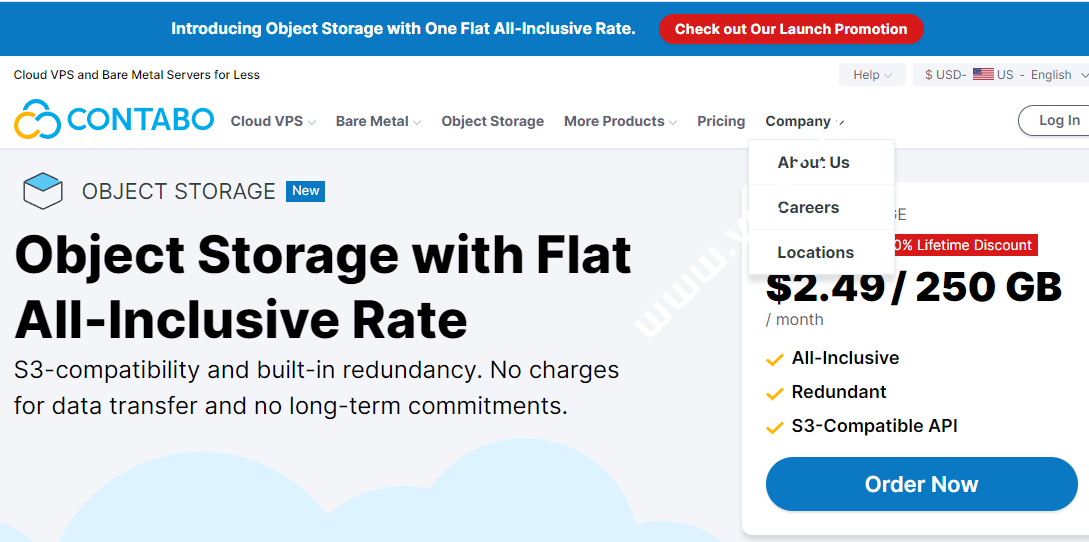The height and width of the screenshot is (542, 1089).
Task: Click the US flag icon
Action: (x=983, y=74)
